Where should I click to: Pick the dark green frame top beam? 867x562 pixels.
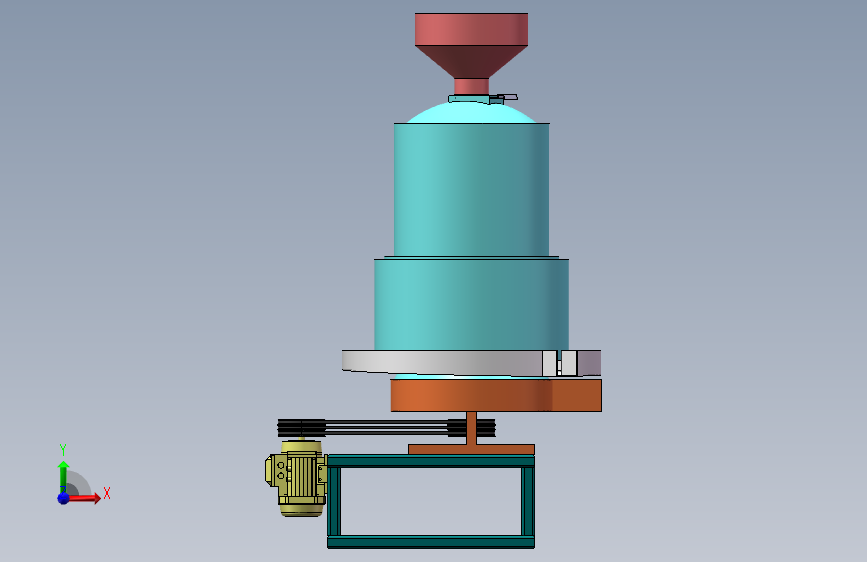click(x=431, y=461)
